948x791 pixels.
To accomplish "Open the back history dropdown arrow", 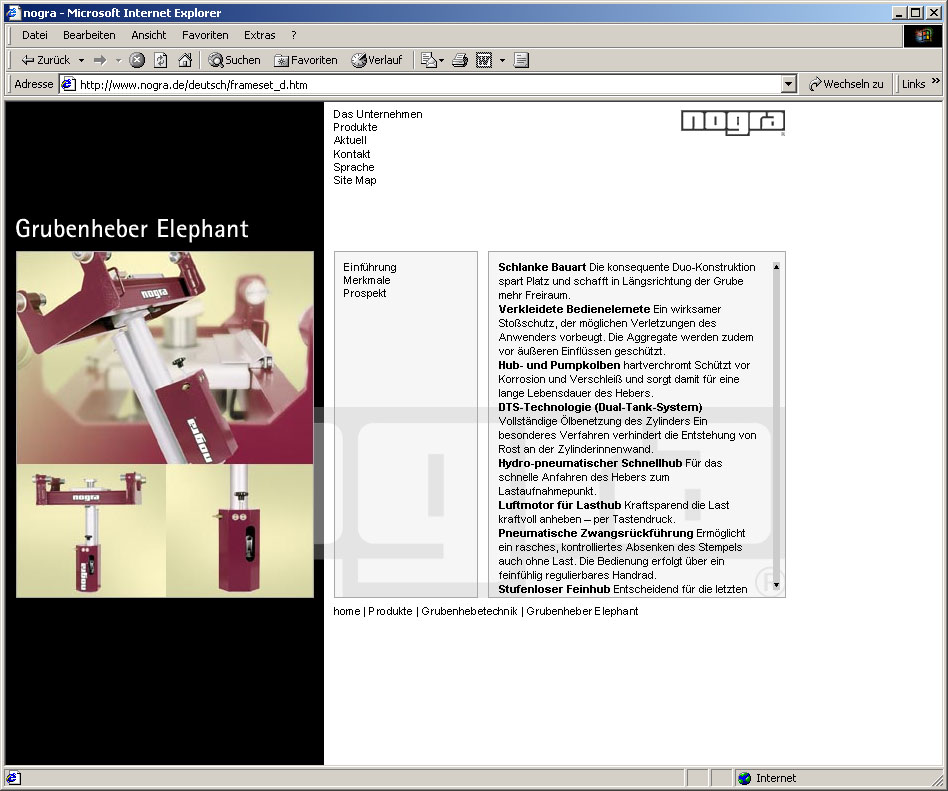I will pyautogui.click(x=81, y=60).
